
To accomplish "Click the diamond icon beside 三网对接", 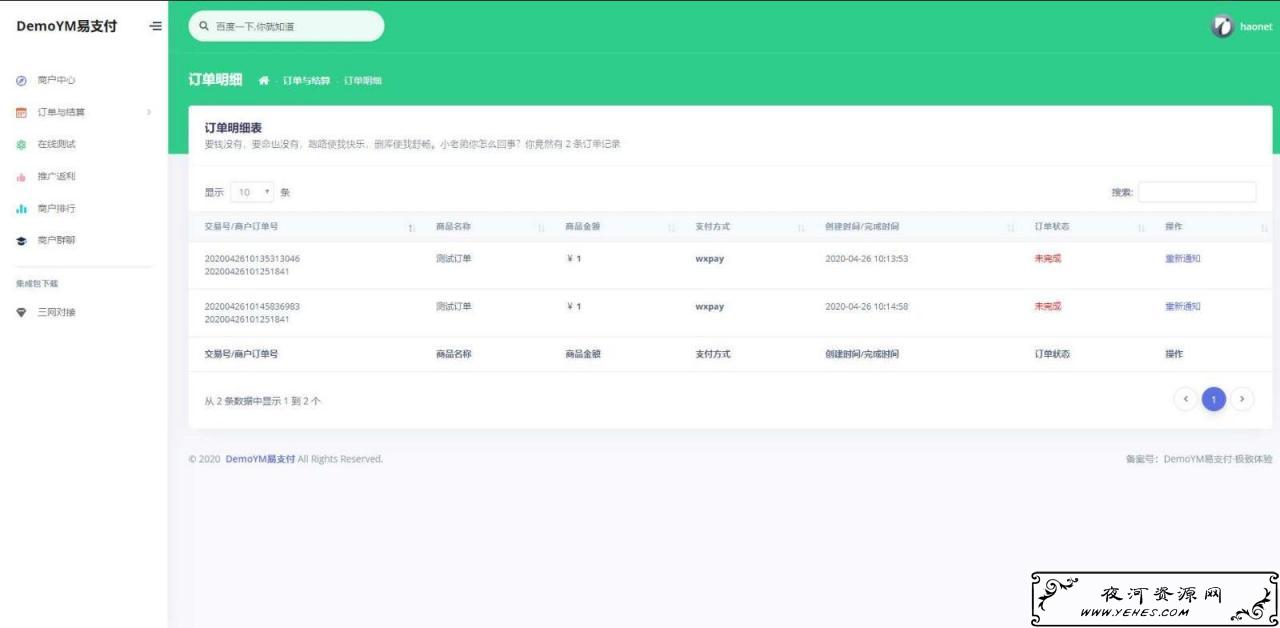I will pos(21,312).
